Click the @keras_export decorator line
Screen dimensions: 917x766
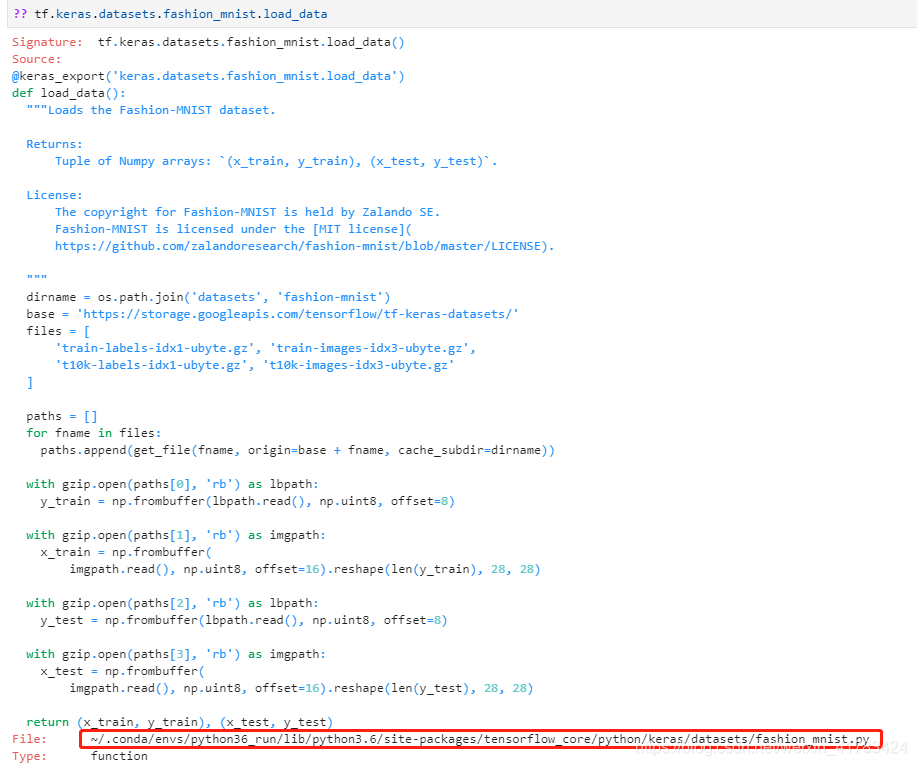coord(208,76)
